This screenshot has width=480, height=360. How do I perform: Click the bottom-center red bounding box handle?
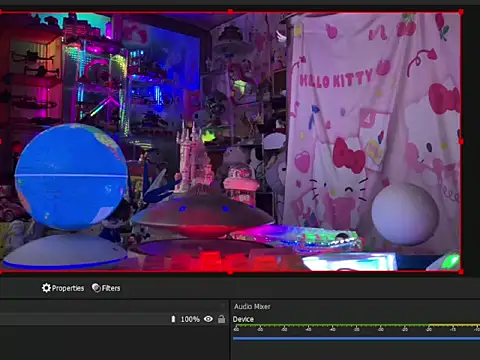pyautogui.click(x=230, y=272)
